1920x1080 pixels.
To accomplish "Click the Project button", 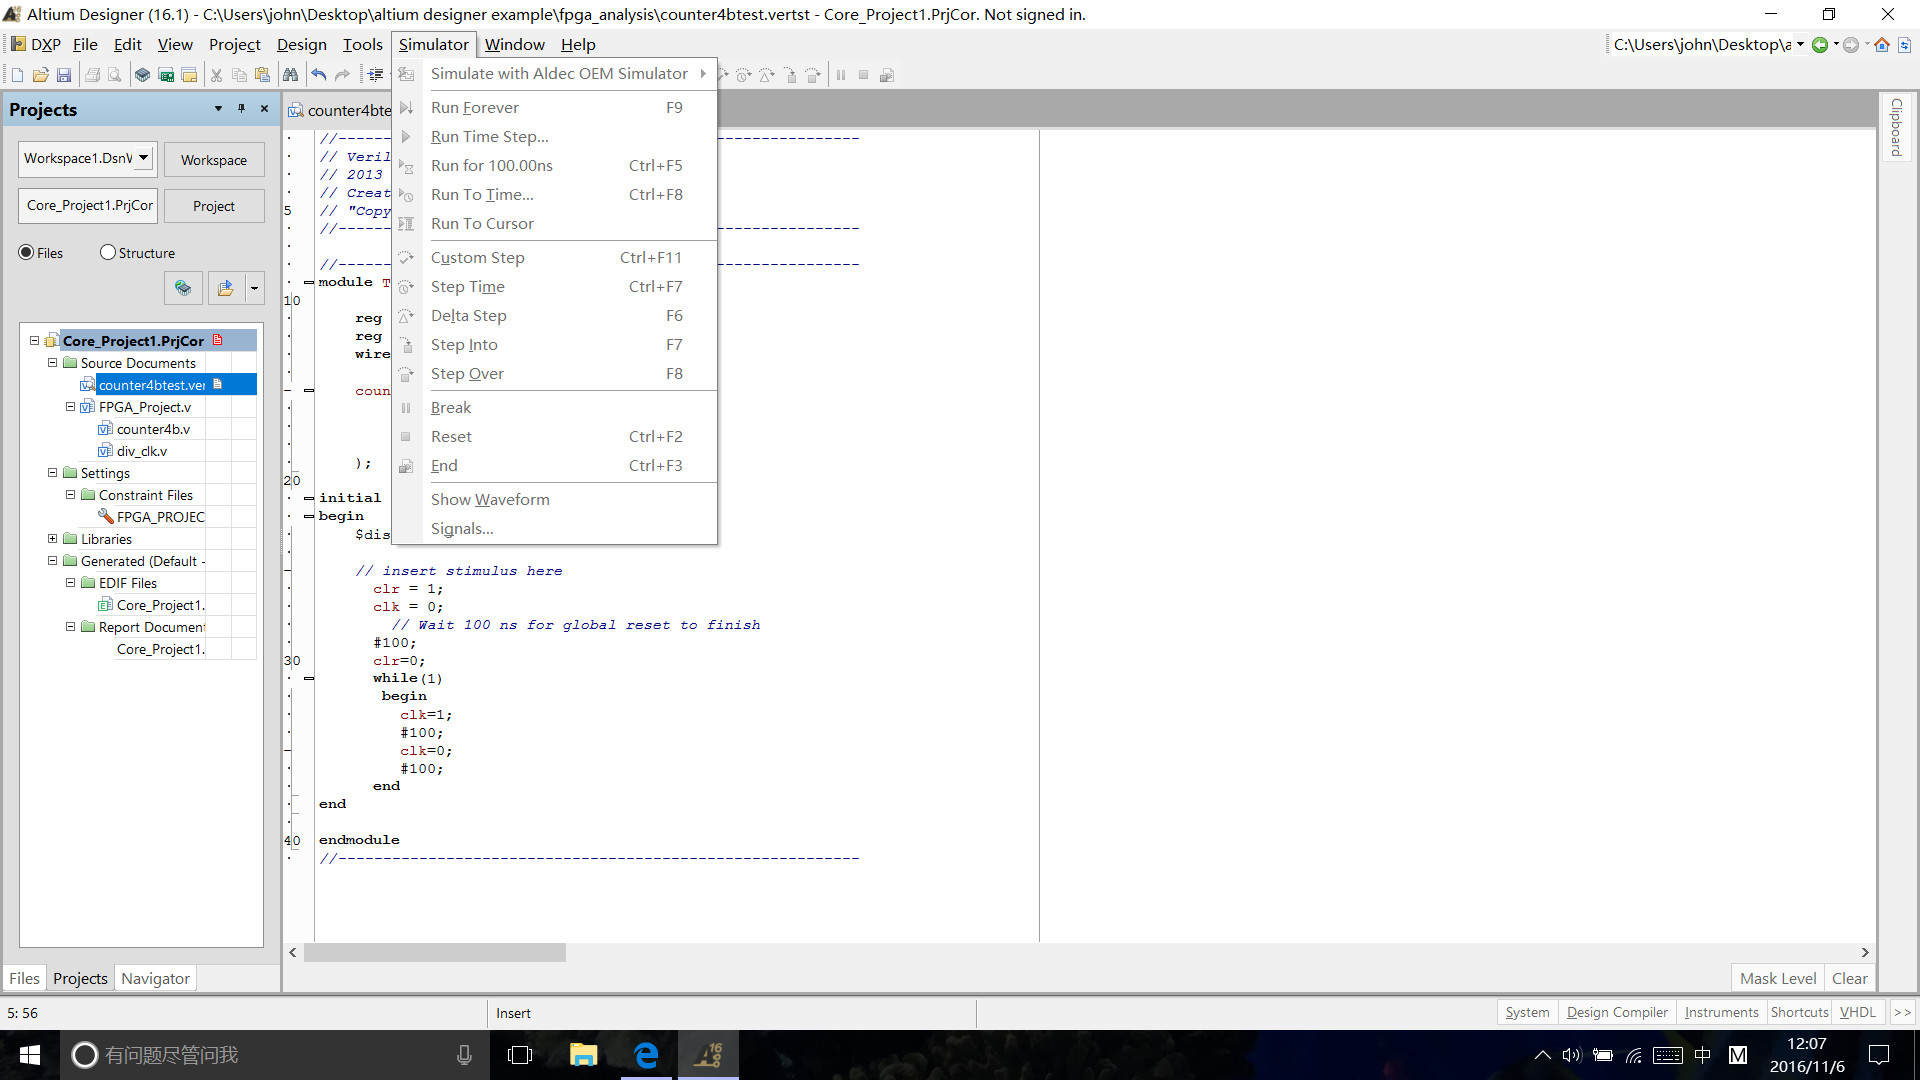I will click(x=214, y=206).
